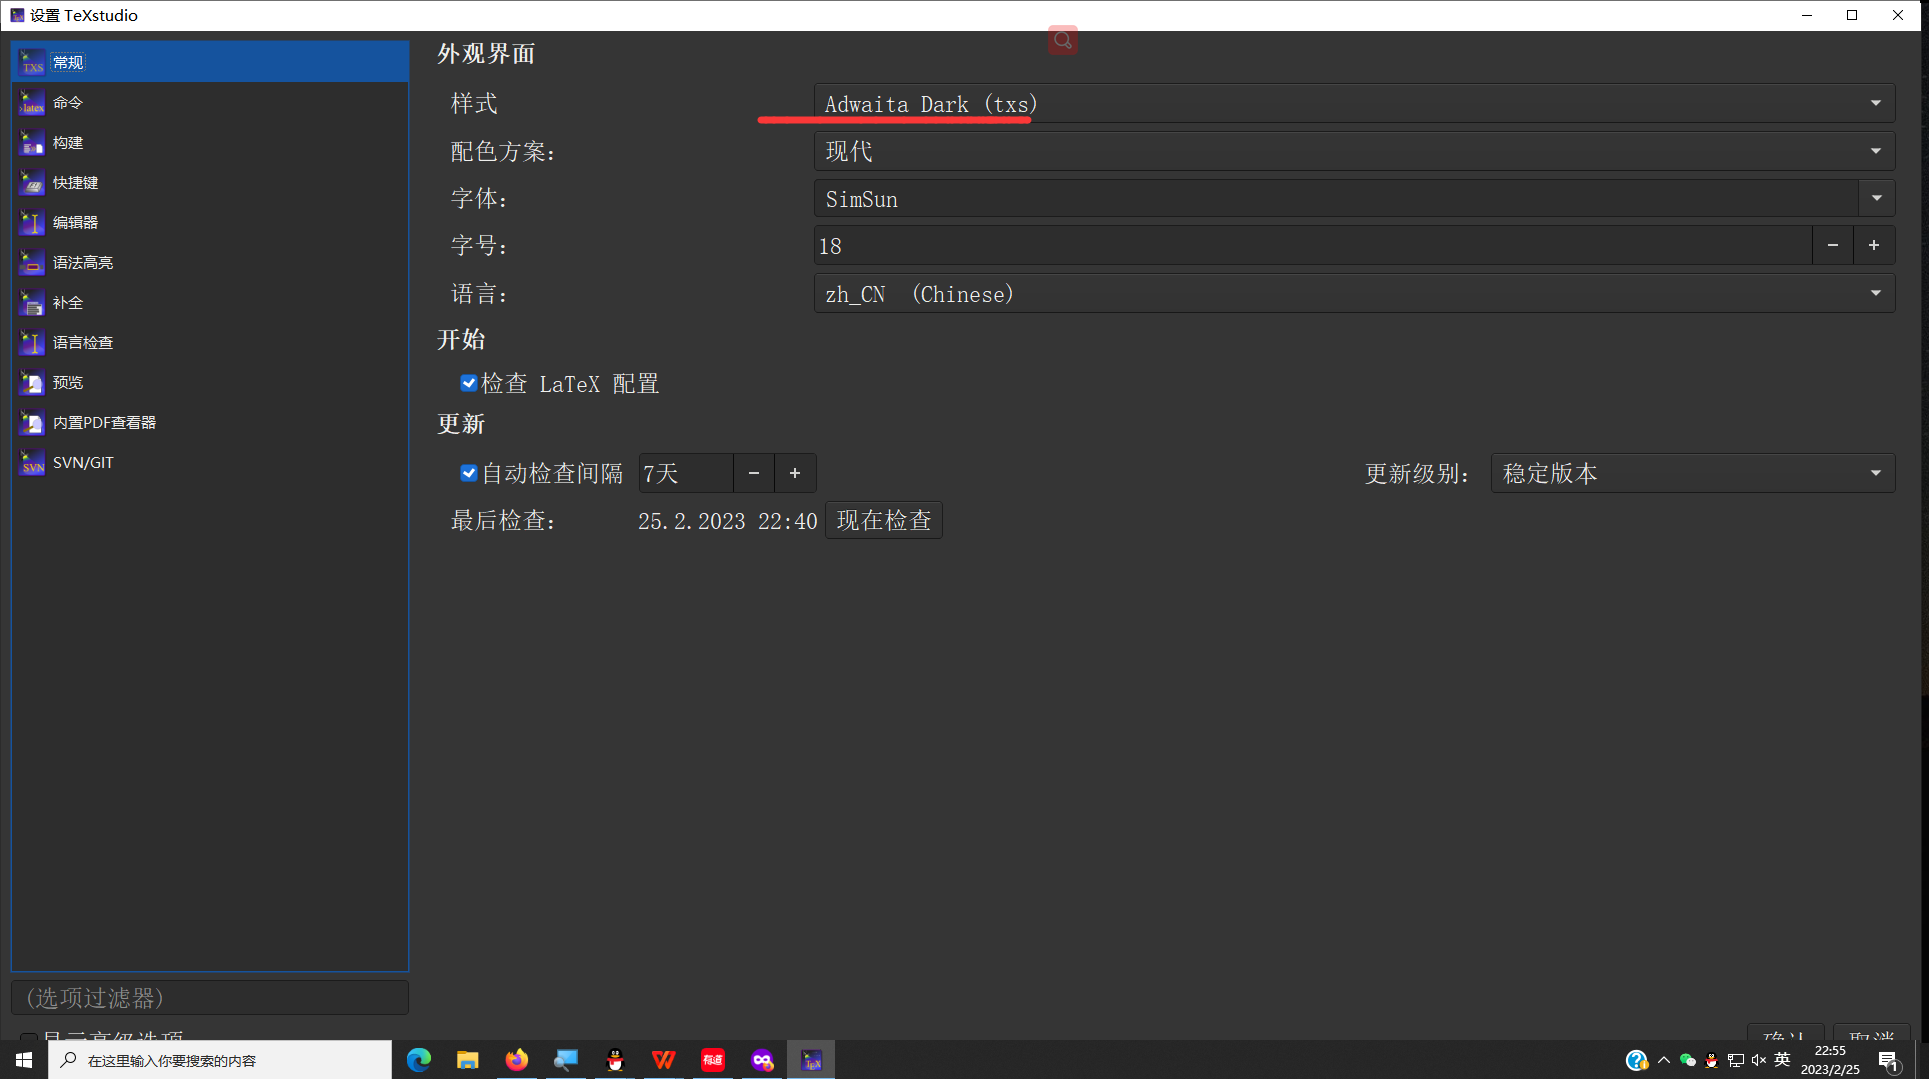Image resolution: width=1929 pixels, height=1079 pixels.
Task: Click the 选项过滤器 filter input box
Action: [210, 997]
